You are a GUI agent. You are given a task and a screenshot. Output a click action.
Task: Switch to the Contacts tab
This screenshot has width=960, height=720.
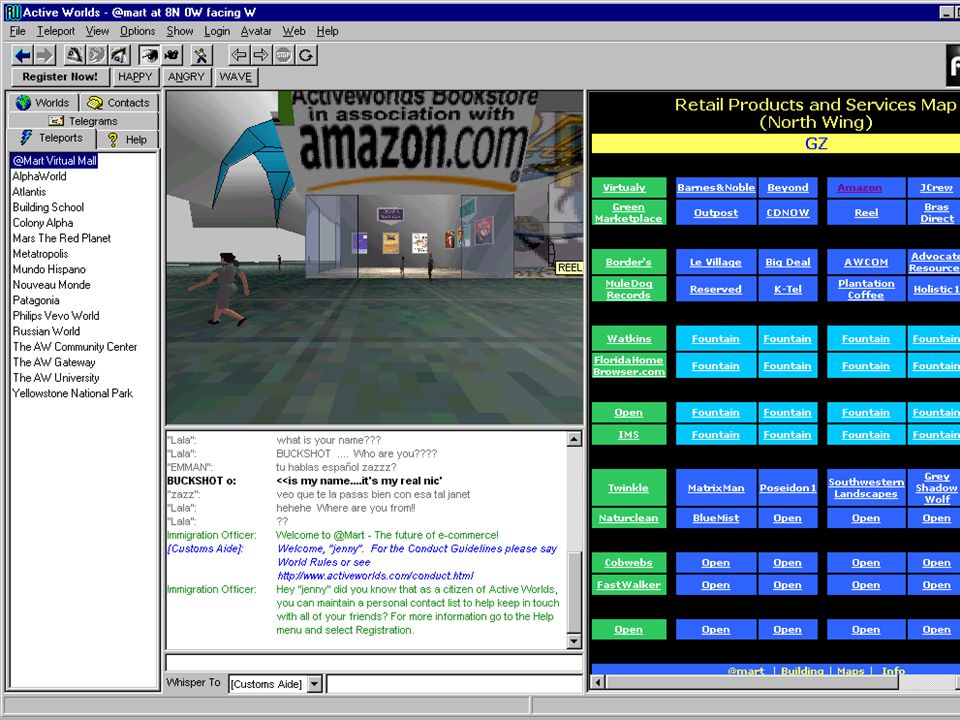(x=119, y=103)
